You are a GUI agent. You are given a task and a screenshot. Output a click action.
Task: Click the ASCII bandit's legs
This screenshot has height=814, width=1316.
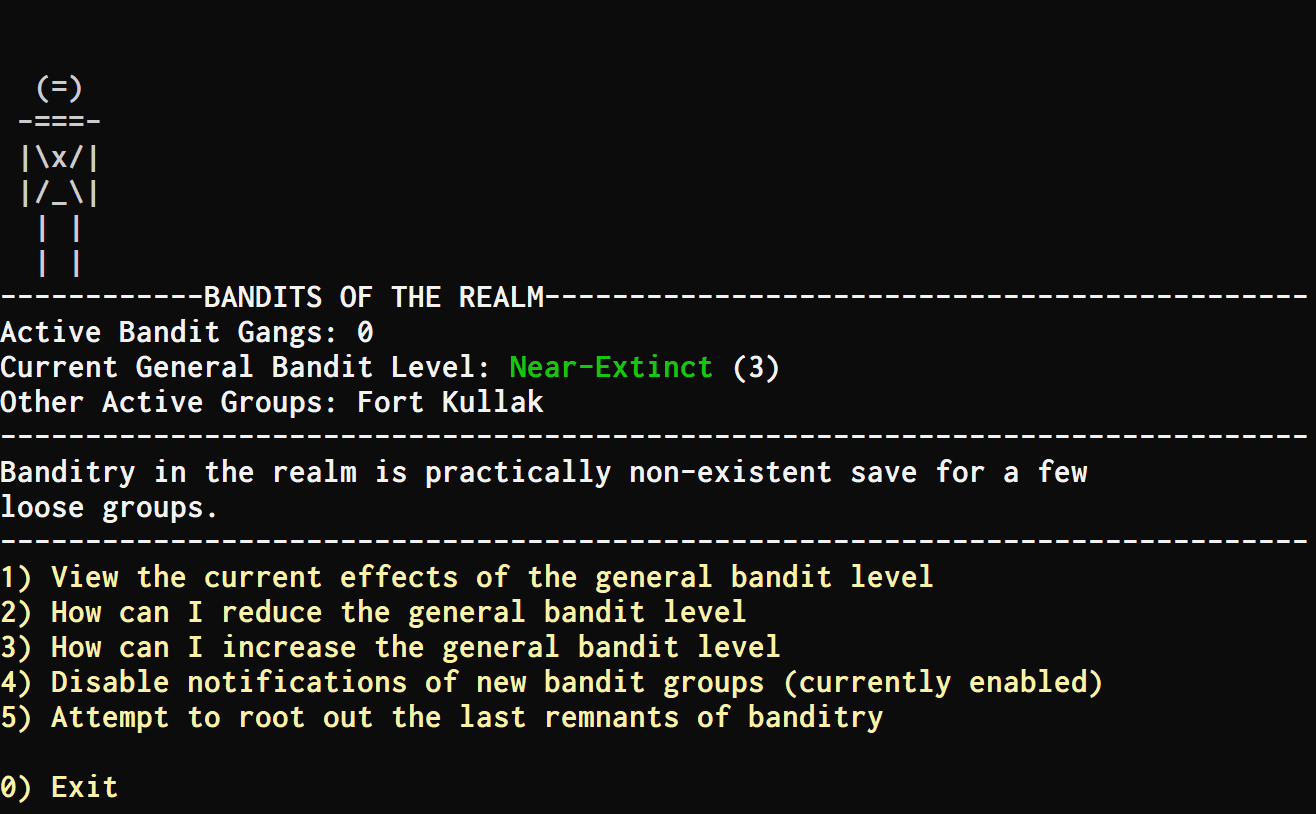pyautogui.click(x=59, y=246)
